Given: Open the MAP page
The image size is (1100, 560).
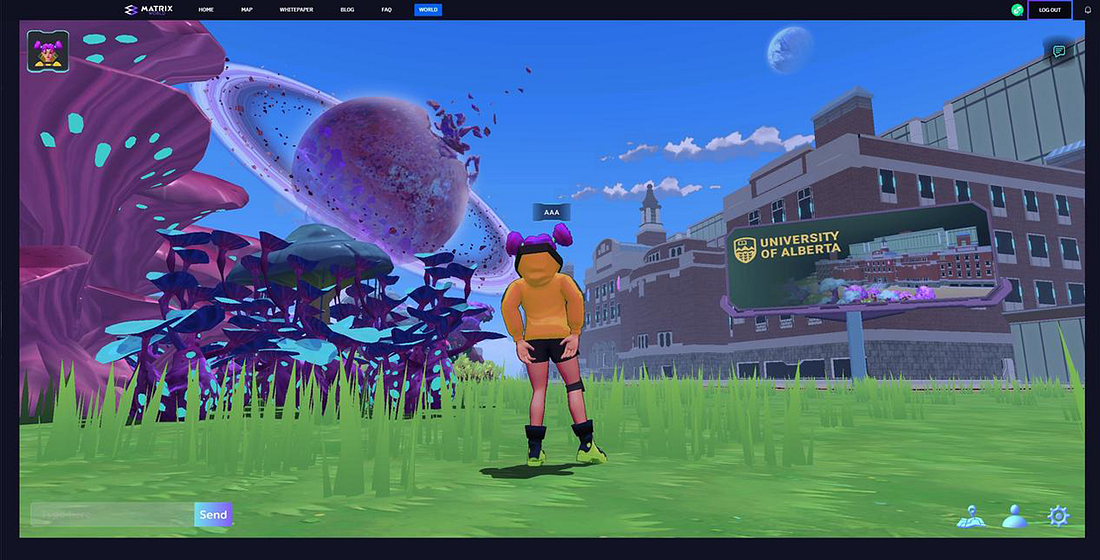Looking at the screenshot, I should click(247, 10).
